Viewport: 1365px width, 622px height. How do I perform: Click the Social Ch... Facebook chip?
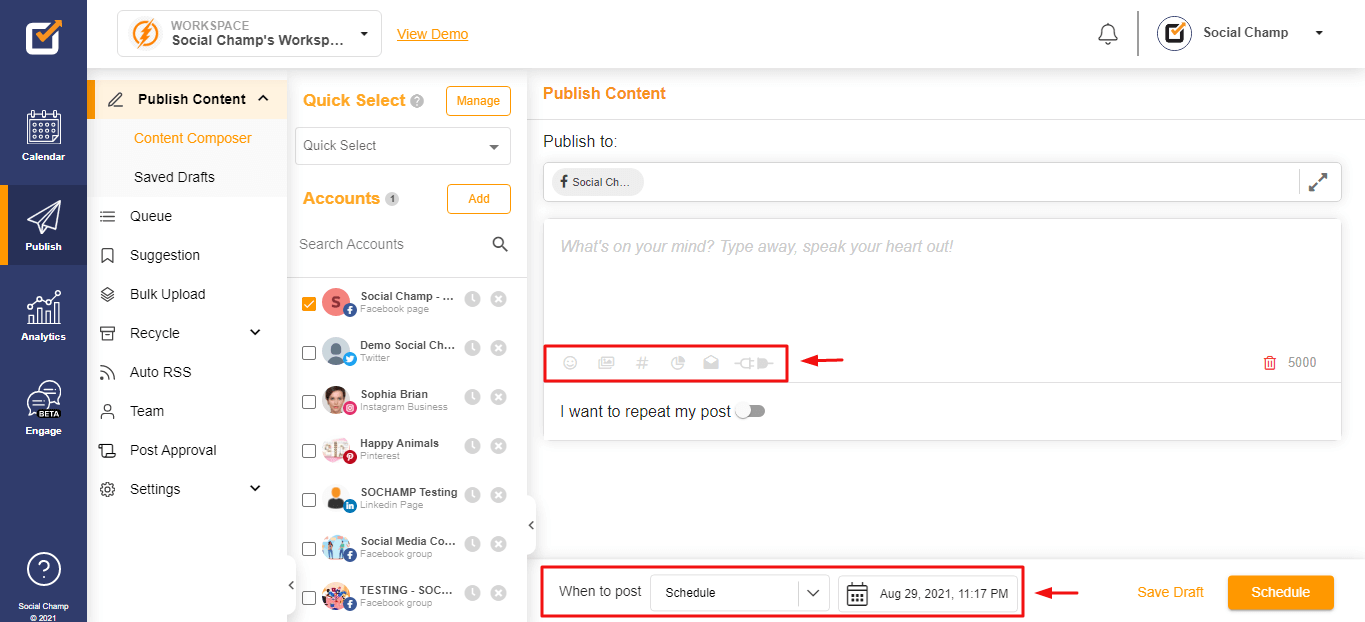(x=598, y=182)
